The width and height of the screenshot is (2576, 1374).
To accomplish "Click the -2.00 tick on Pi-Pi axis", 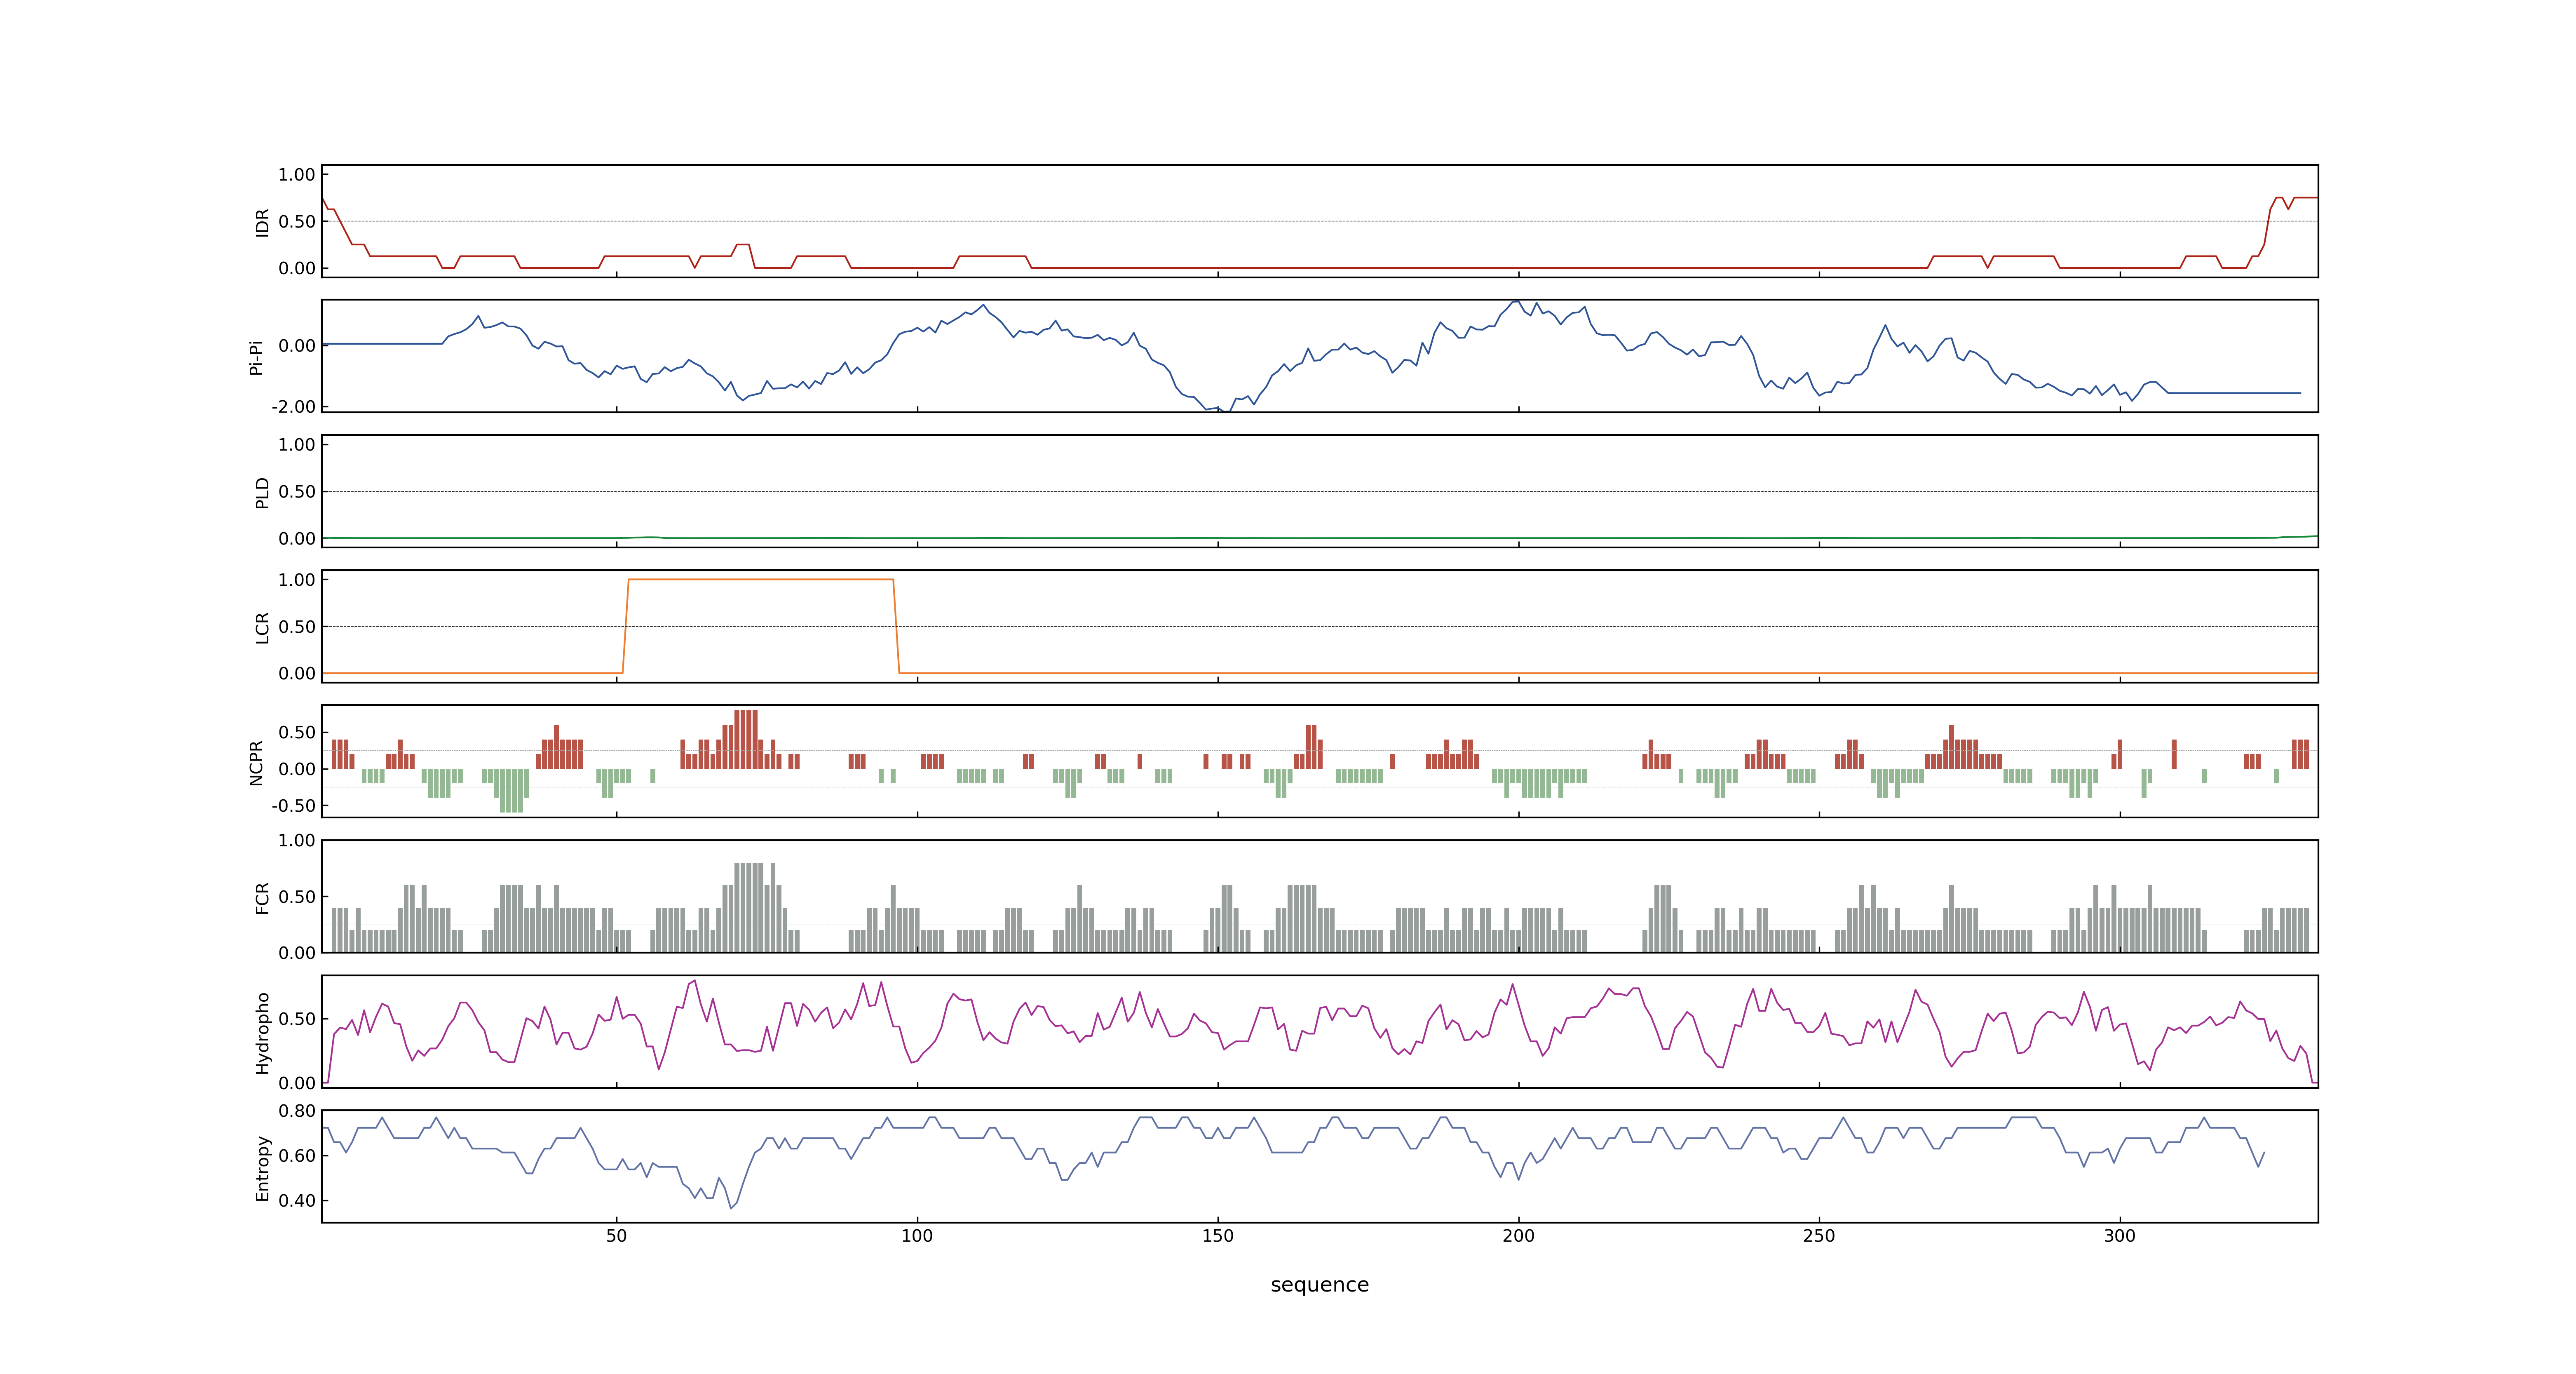I will pos(293,407).
